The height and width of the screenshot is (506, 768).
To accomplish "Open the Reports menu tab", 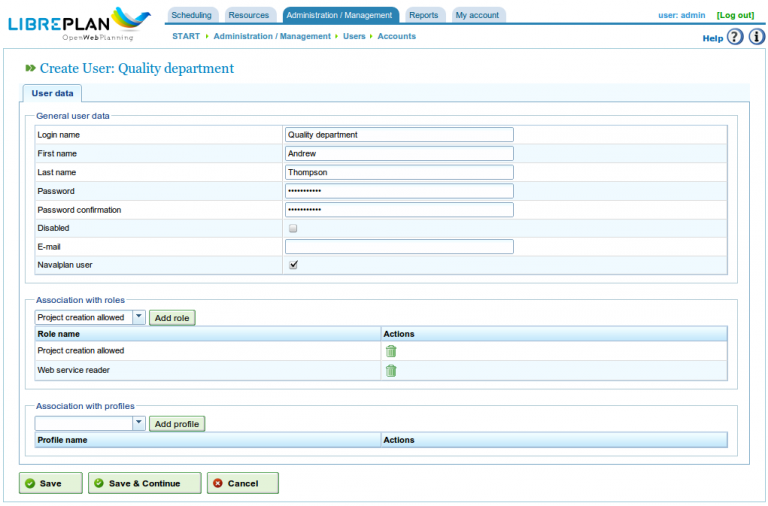I will pyautogui.click(x=423, y=15).
